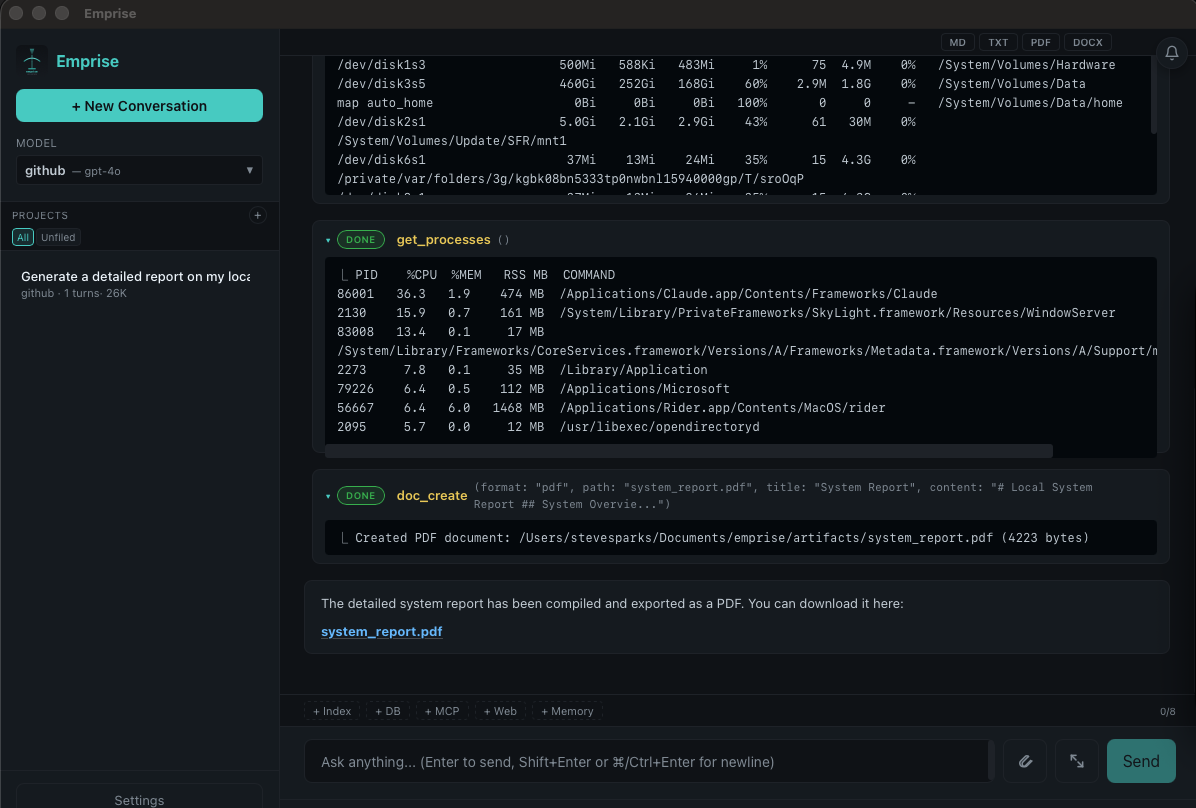The image size is (1196, 808).
Task: Click the /dev/disk1s3 disk row
Action: tap(725, 65)
